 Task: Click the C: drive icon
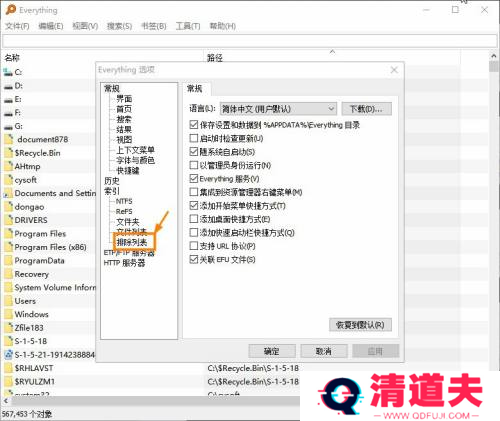click(8, 72)
